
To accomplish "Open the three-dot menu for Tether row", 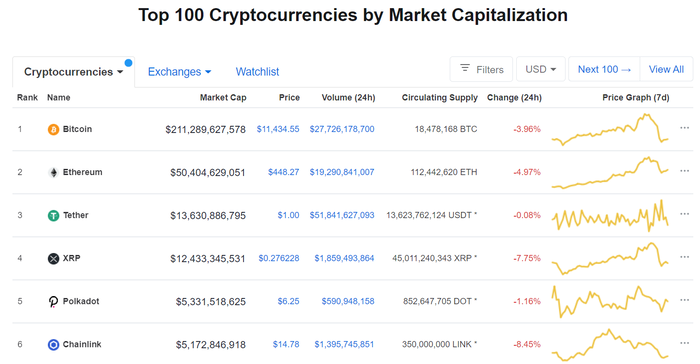I will point(684,214).
